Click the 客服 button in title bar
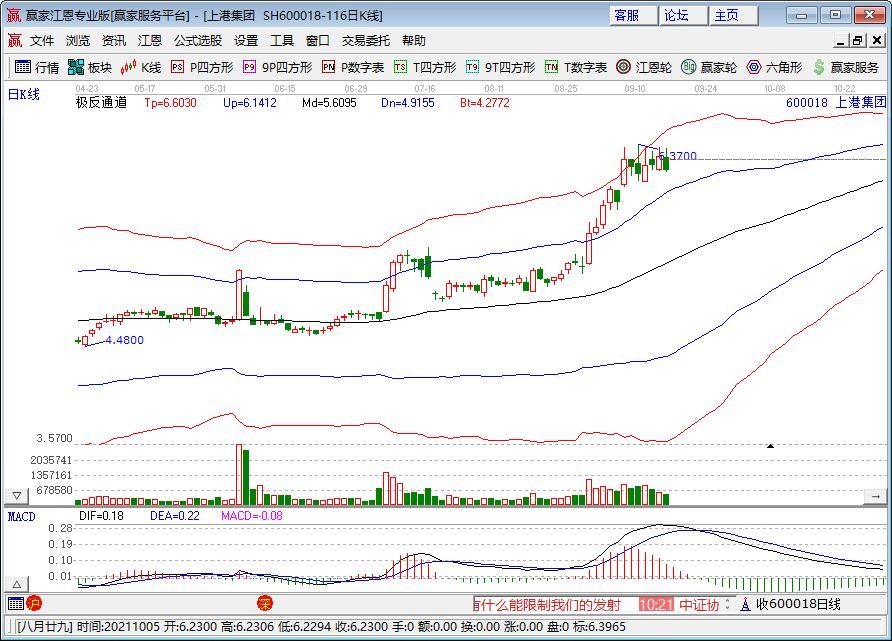 [633, 15]
